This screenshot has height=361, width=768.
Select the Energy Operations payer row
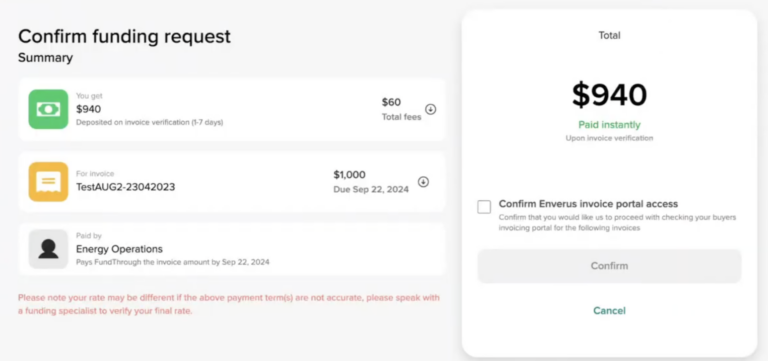pyautogui.click(x=232, y=249)
